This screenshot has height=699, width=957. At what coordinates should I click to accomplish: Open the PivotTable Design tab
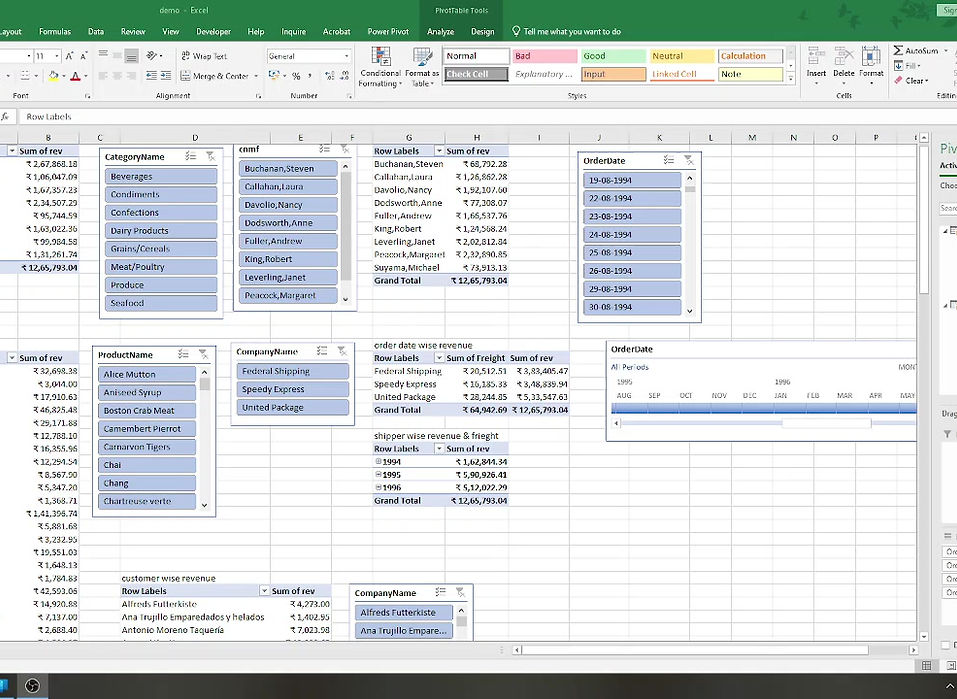482,32
